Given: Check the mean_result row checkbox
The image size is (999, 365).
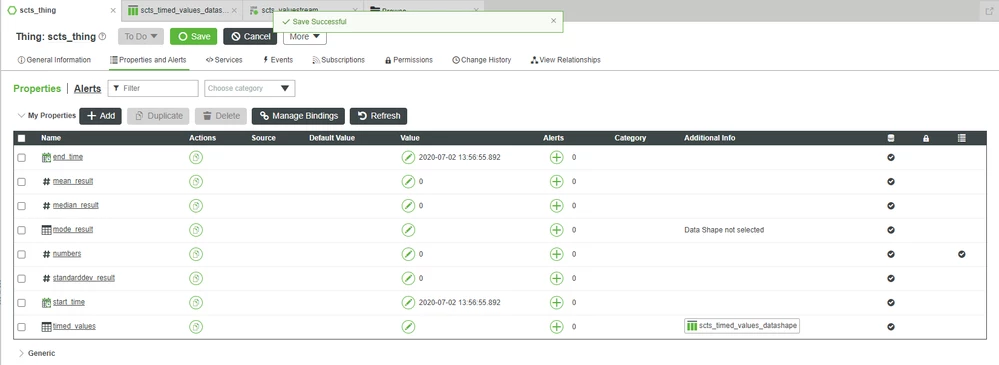Looking at the screenshot, I should pos(22,182).
